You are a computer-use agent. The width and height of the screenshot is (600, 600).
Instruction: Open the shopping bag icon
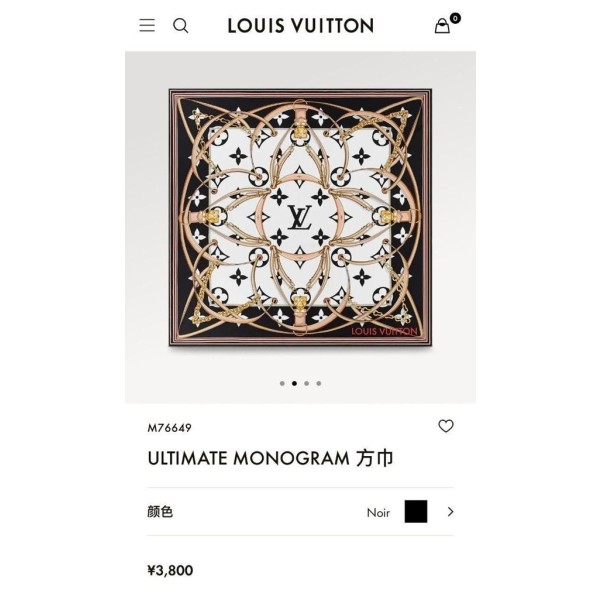[442, 26]
